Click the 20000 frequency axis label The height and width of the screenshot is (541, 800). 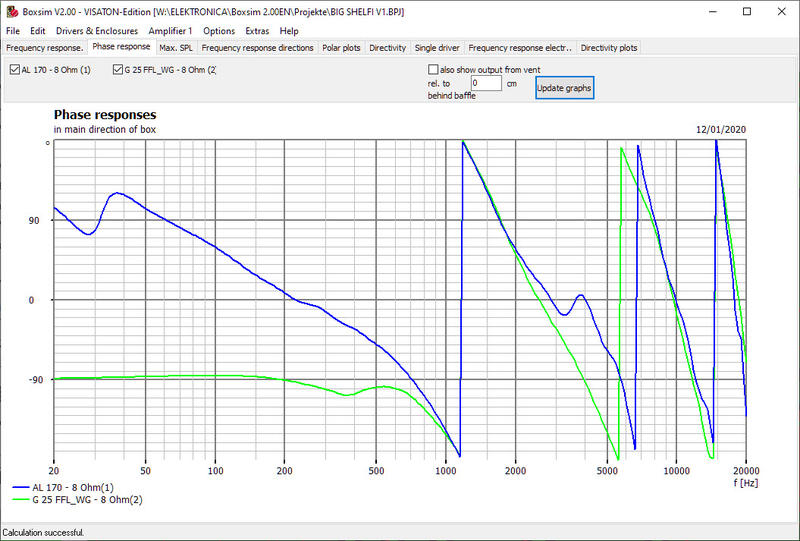[746, 471]
